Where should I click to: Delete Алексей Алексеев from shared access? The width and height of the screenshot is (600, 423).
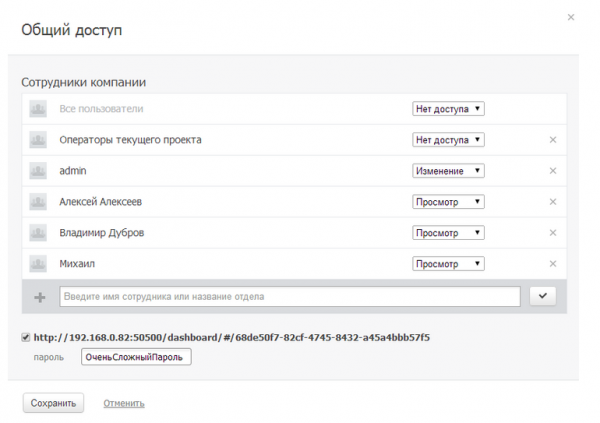tap(552, 202)
